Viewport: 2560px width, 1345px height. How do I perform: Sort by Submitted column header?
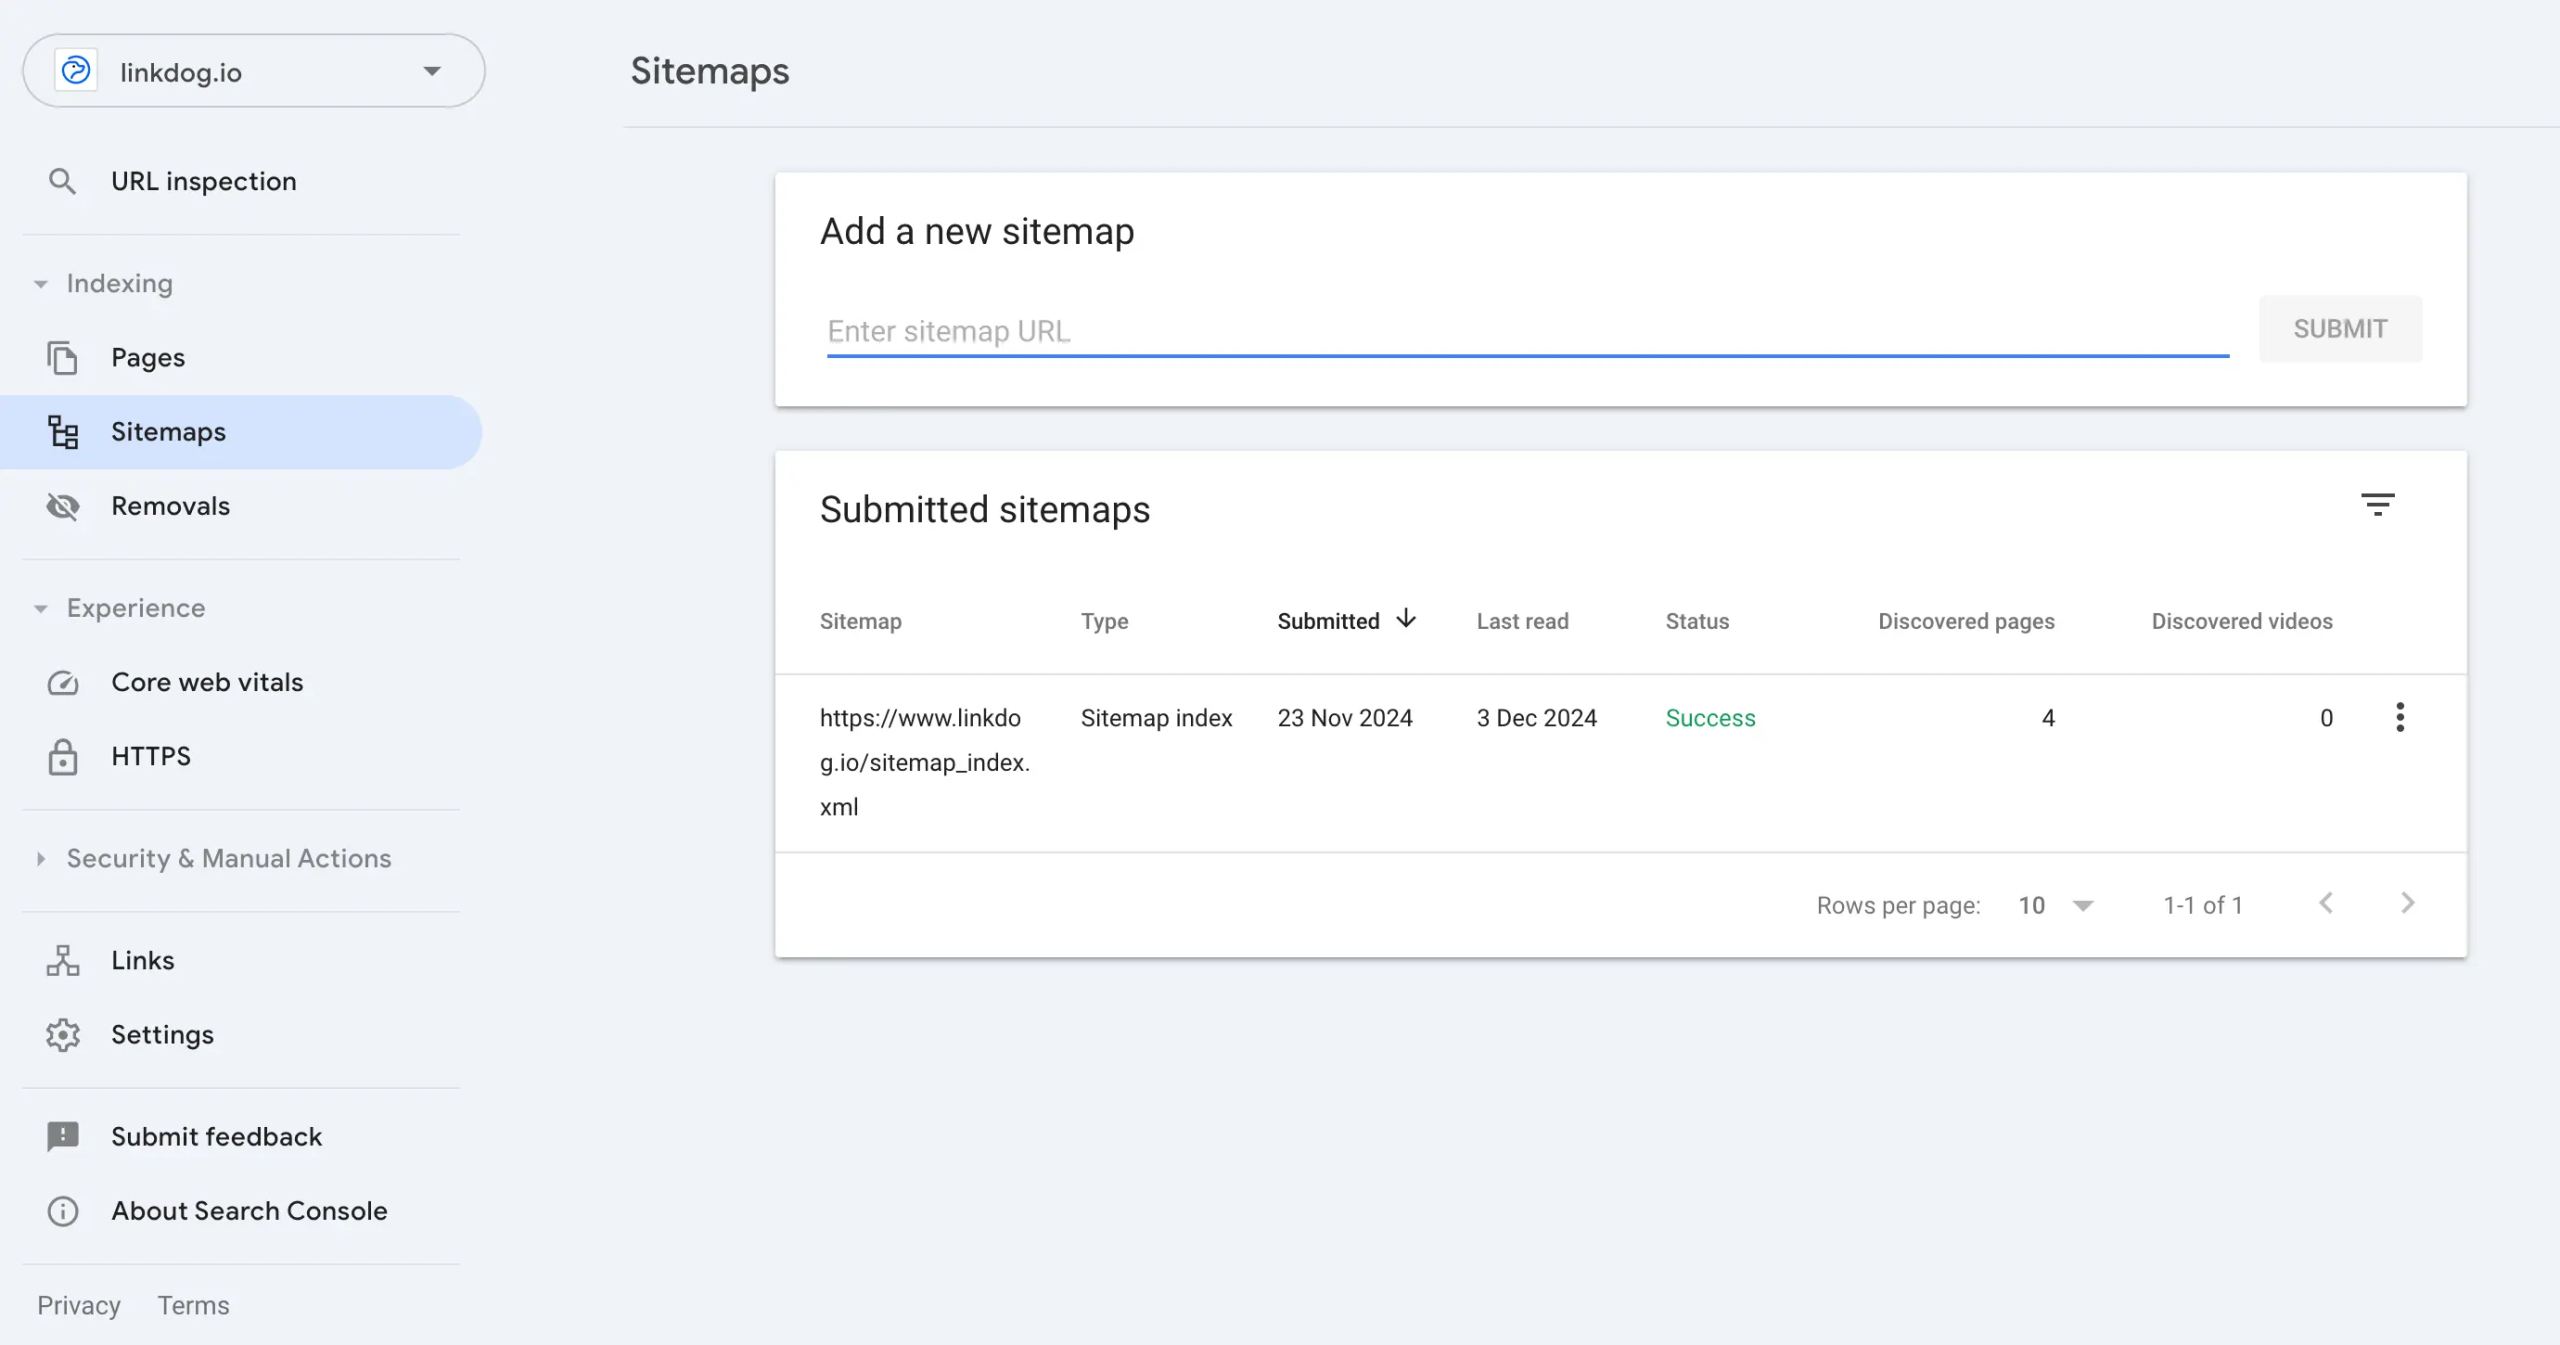(1328, 621)
